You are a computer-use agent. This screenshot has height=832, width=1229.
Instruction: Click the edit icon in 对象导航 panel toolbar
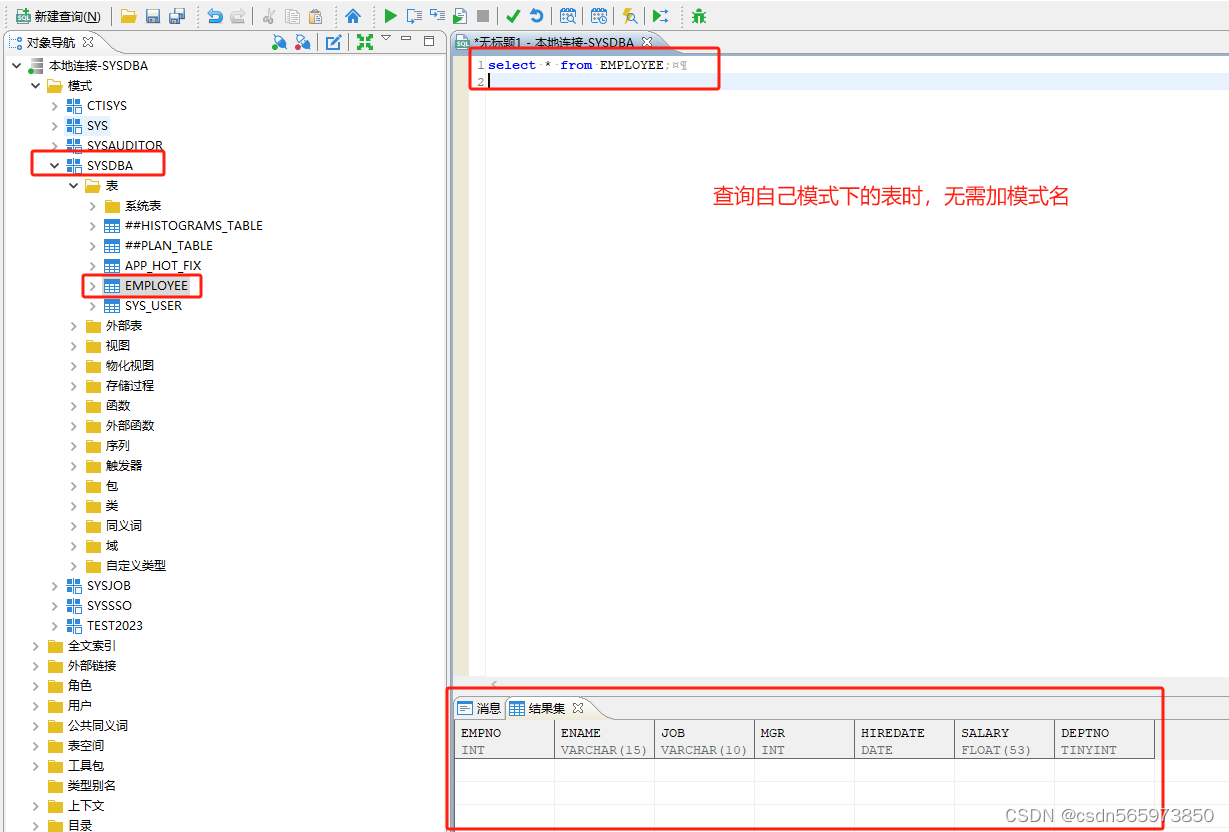[x=334, y=41]
